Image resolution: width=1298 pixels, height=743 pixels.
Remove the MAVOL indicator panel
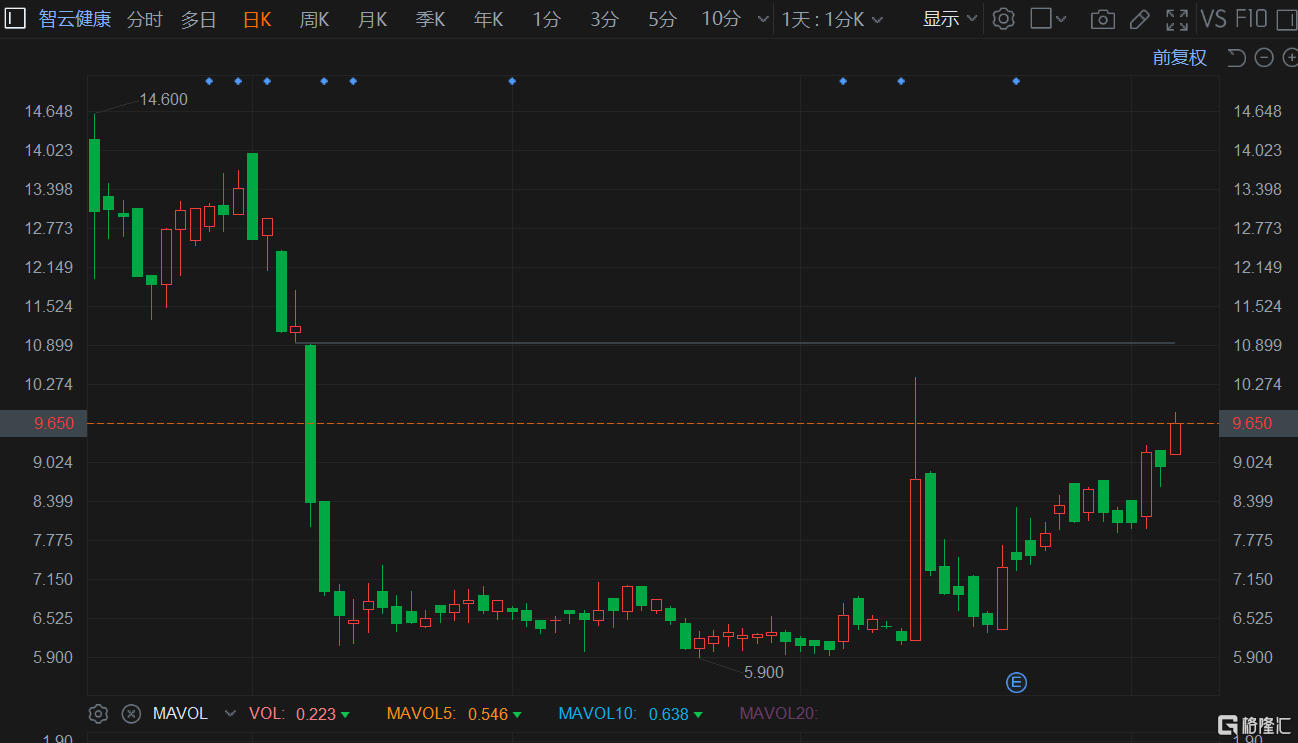tap(131, 714)
